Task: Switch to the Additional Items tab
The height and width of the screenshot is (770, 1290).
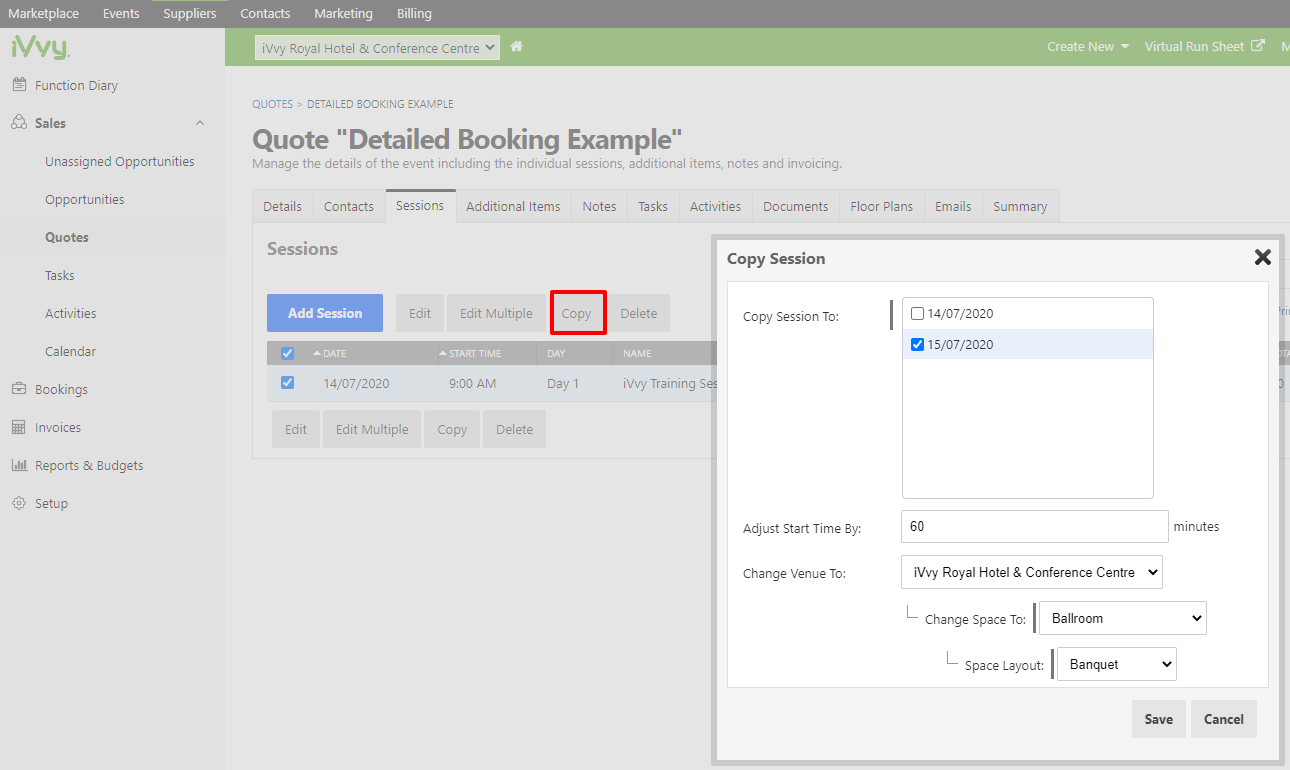Action: click(x=513, y=206)
